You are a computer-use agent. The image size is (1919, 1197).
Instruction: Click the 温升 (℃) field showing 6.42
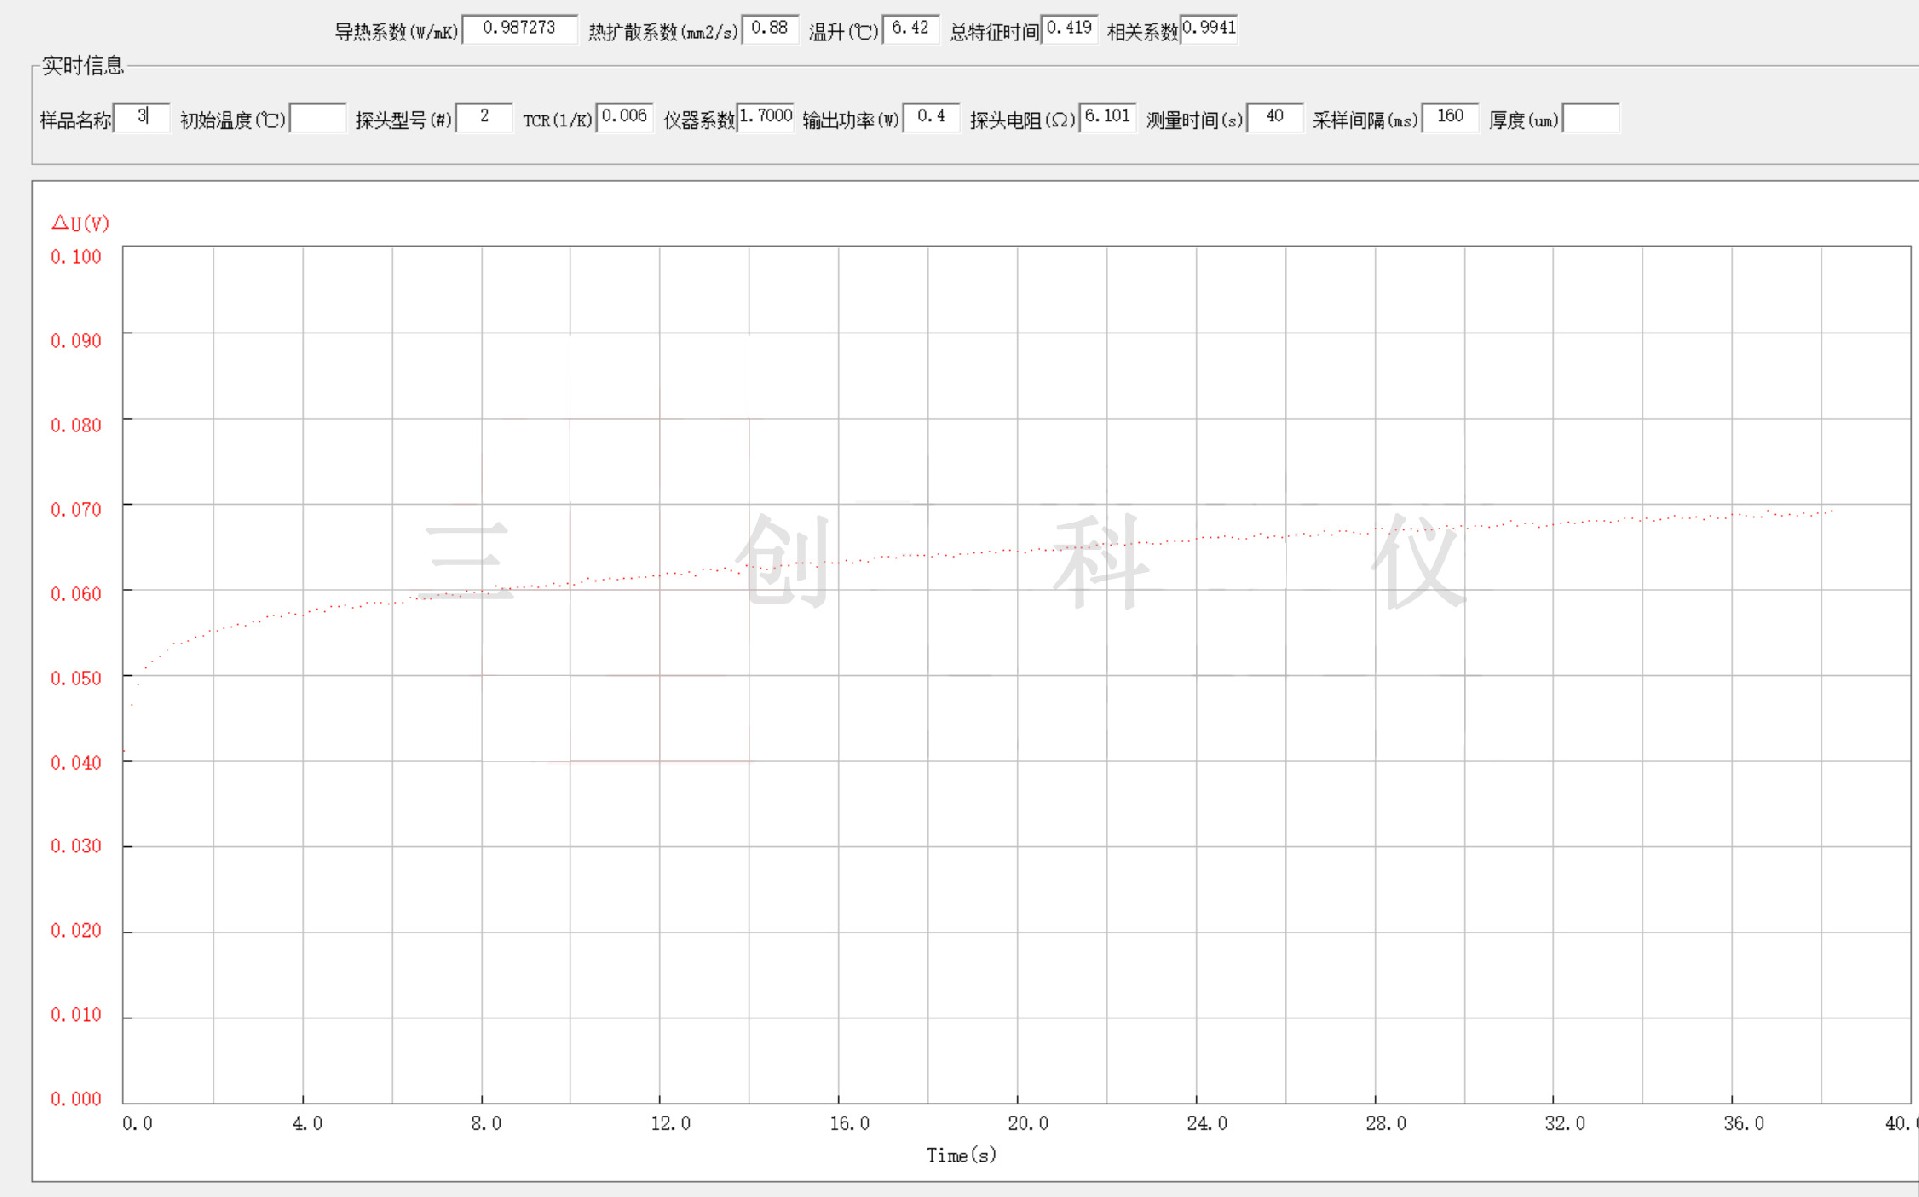tap(910, 29)
